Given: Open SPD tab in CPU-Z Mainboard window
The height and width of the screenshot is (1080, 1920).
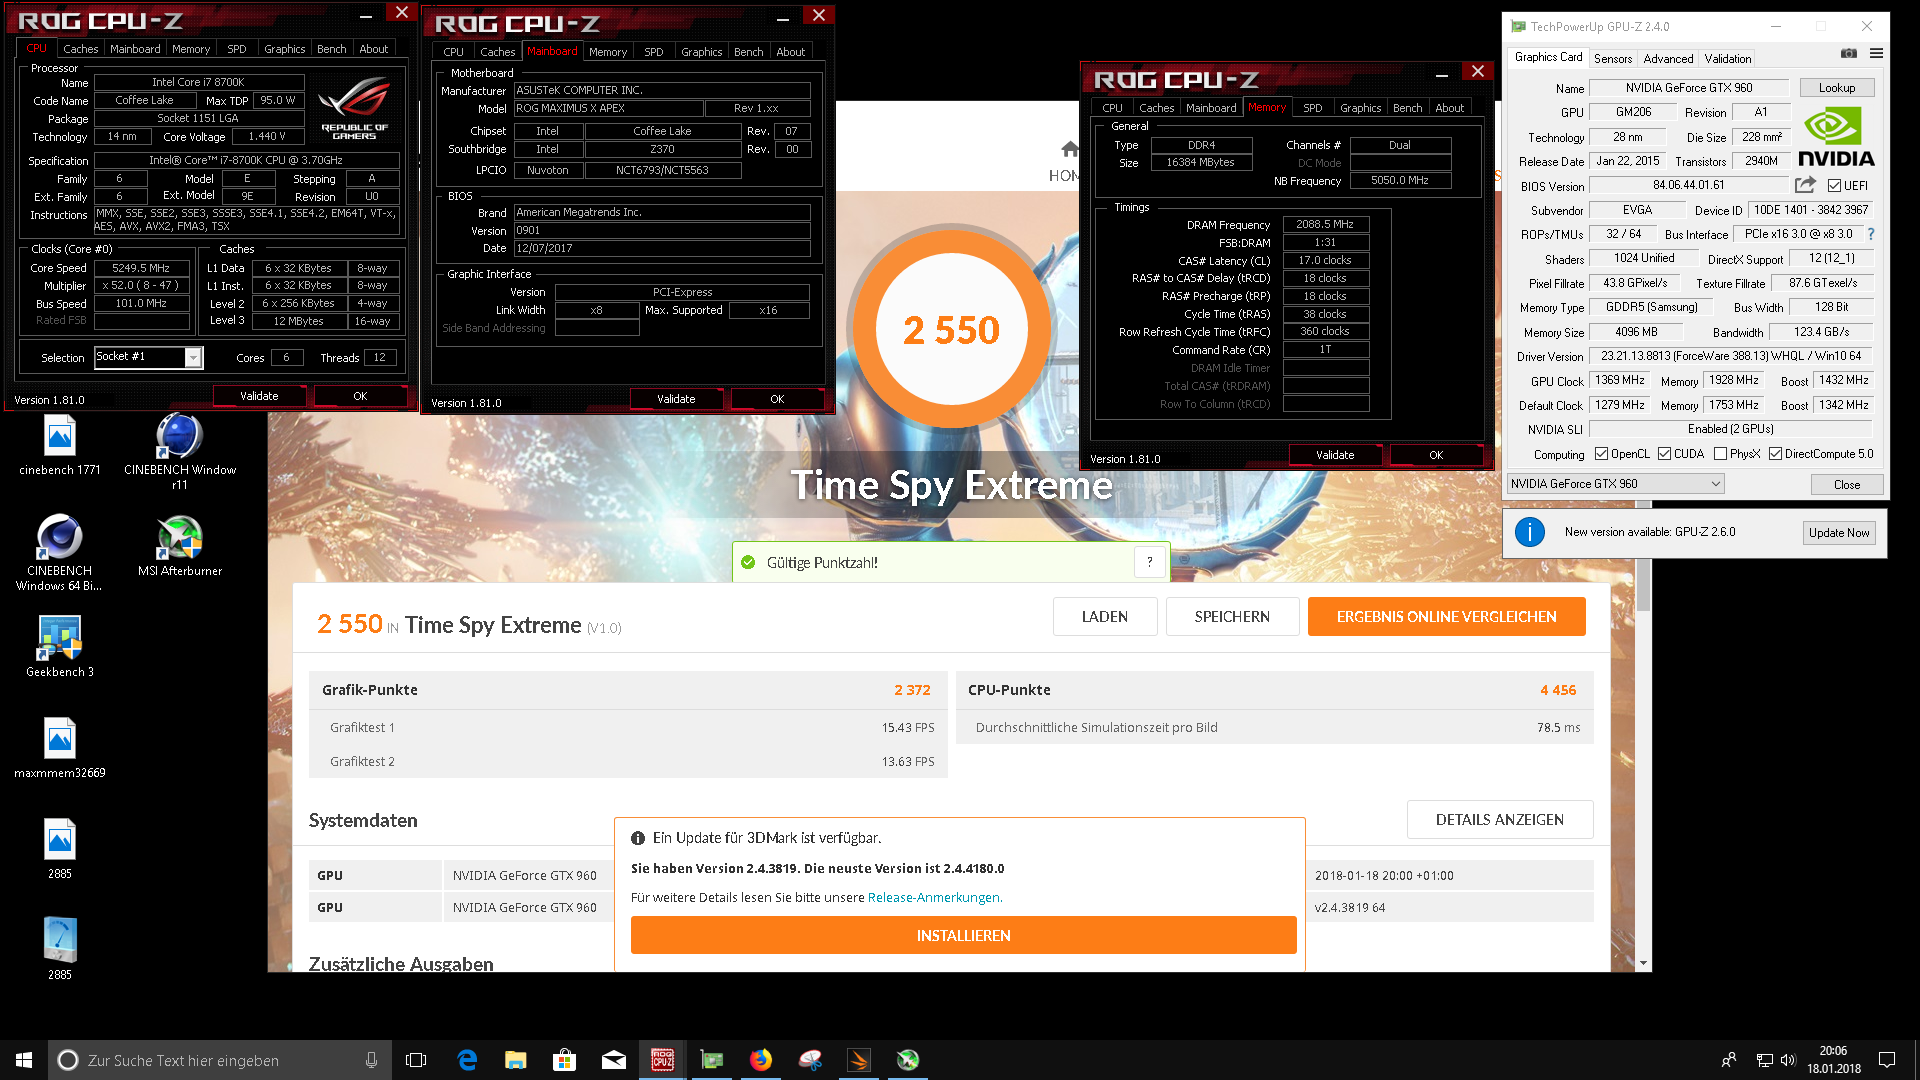Looking at the screenshot, I should (x=654, y=51).
